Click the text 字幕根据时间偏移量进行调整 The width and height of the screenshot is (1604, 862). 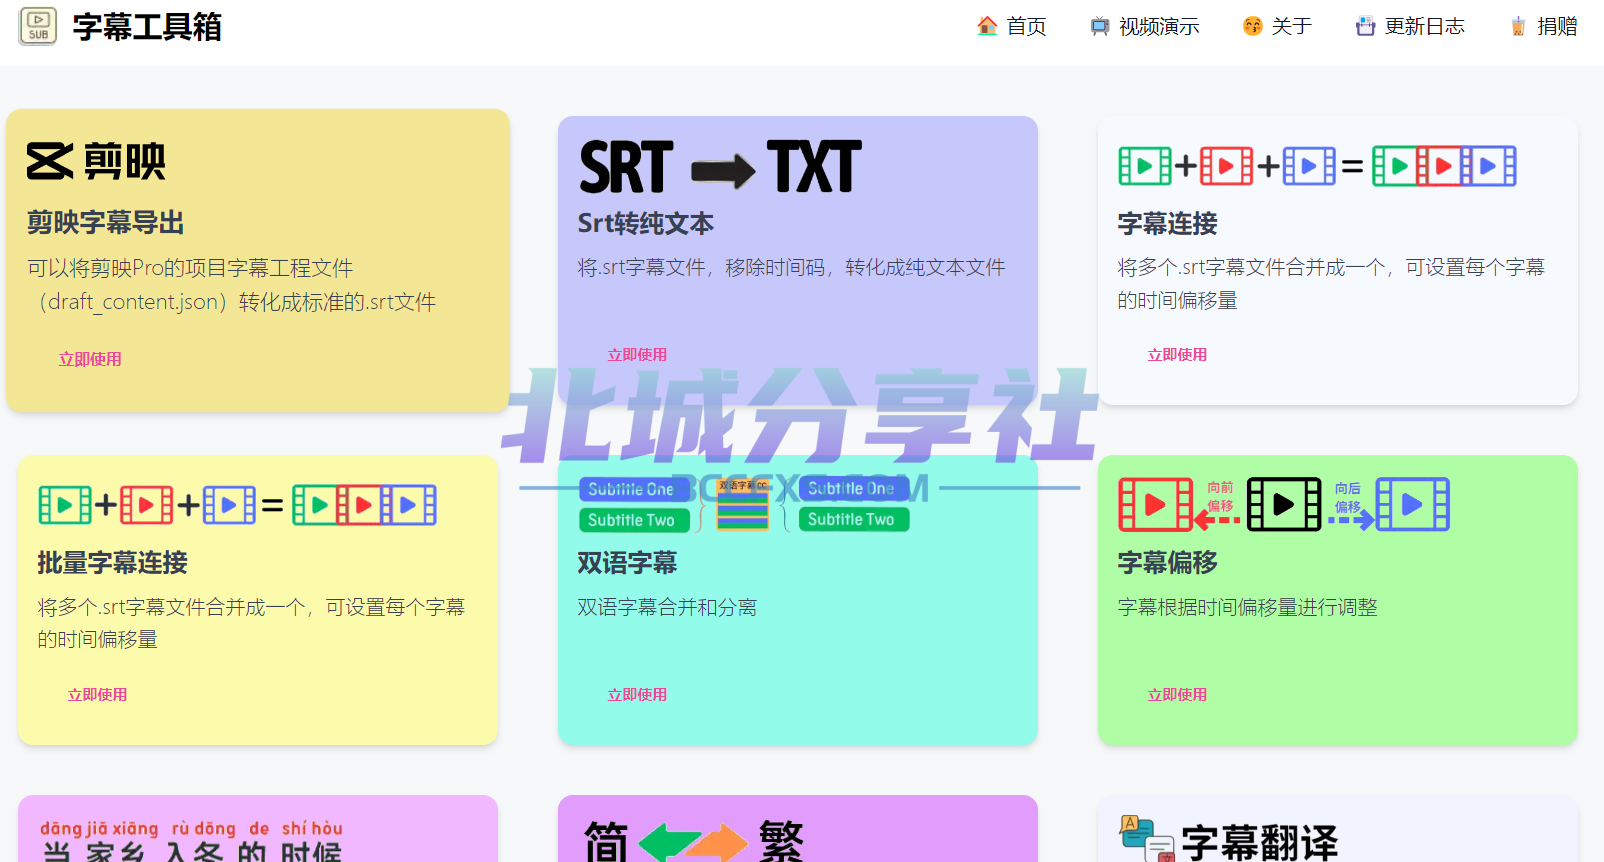[1248, 607]
